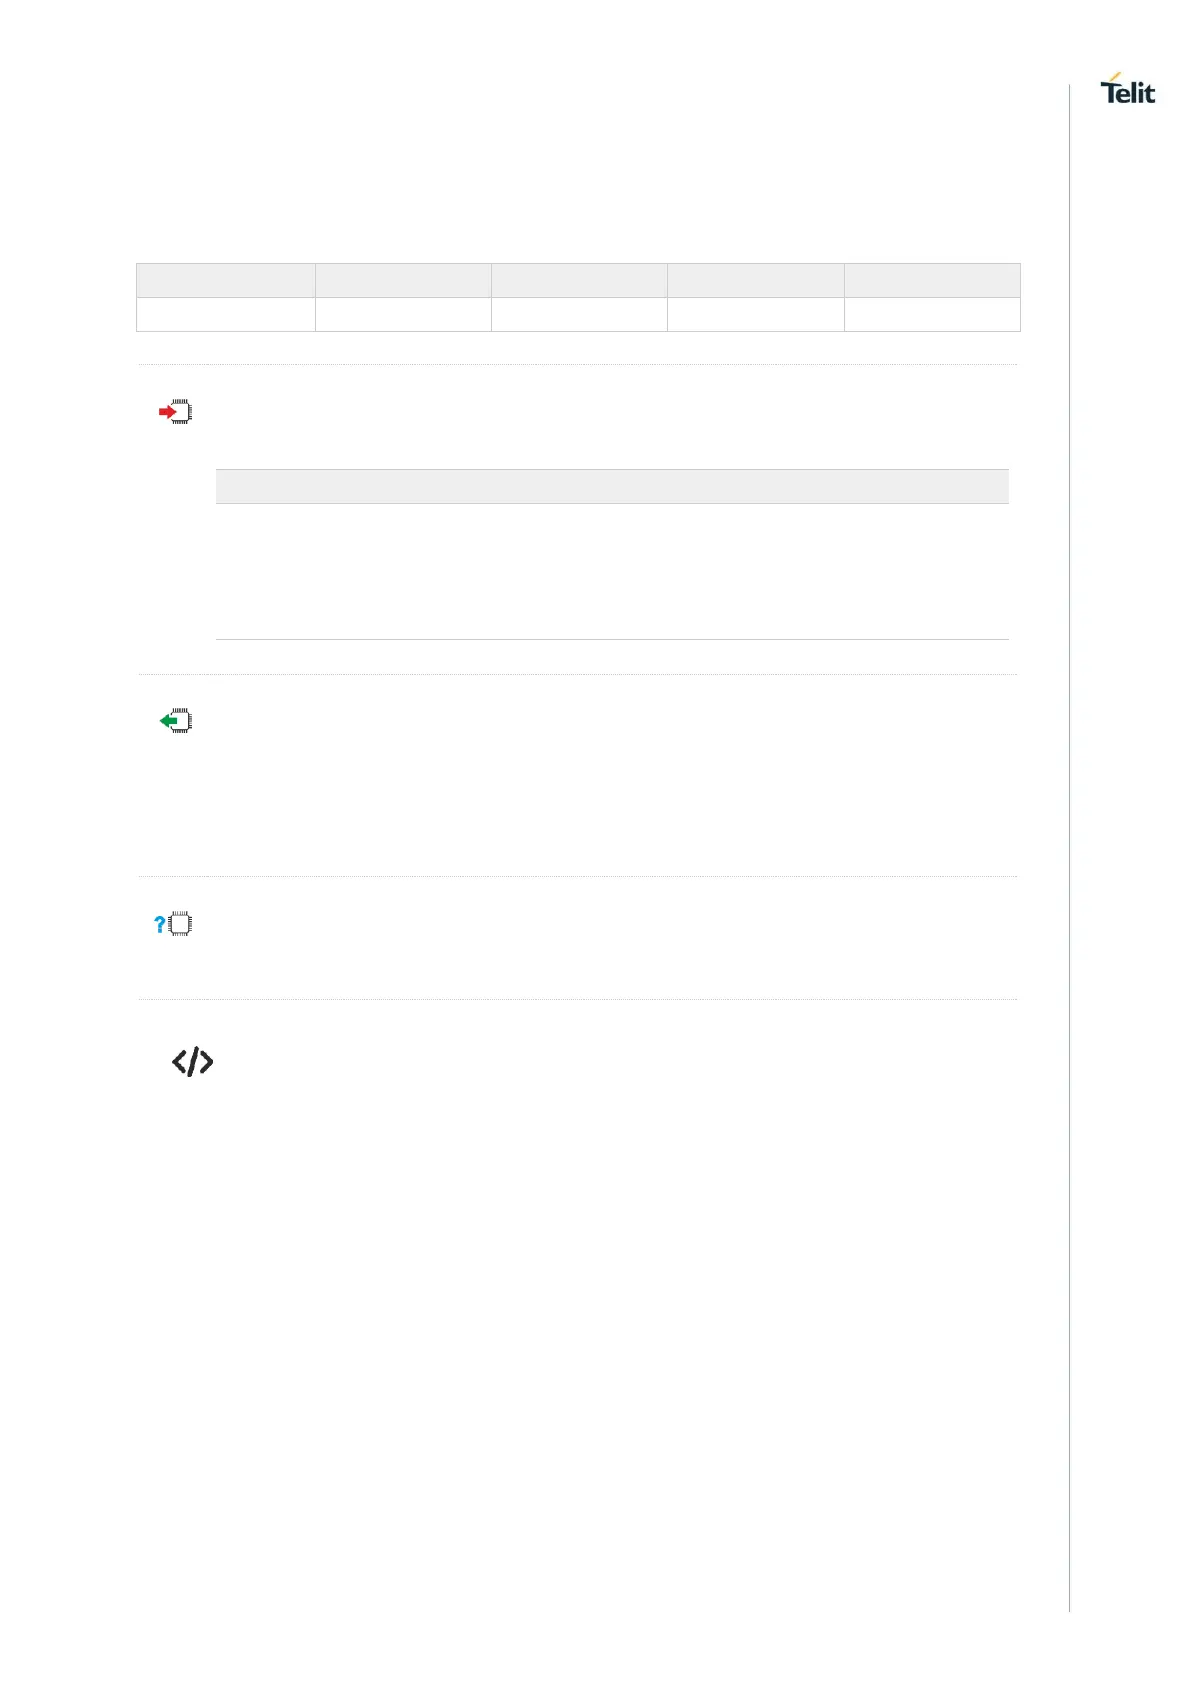Click the green arrow chip icon
Viewport: 1191px width, 1684px height.
pos(175,721)
